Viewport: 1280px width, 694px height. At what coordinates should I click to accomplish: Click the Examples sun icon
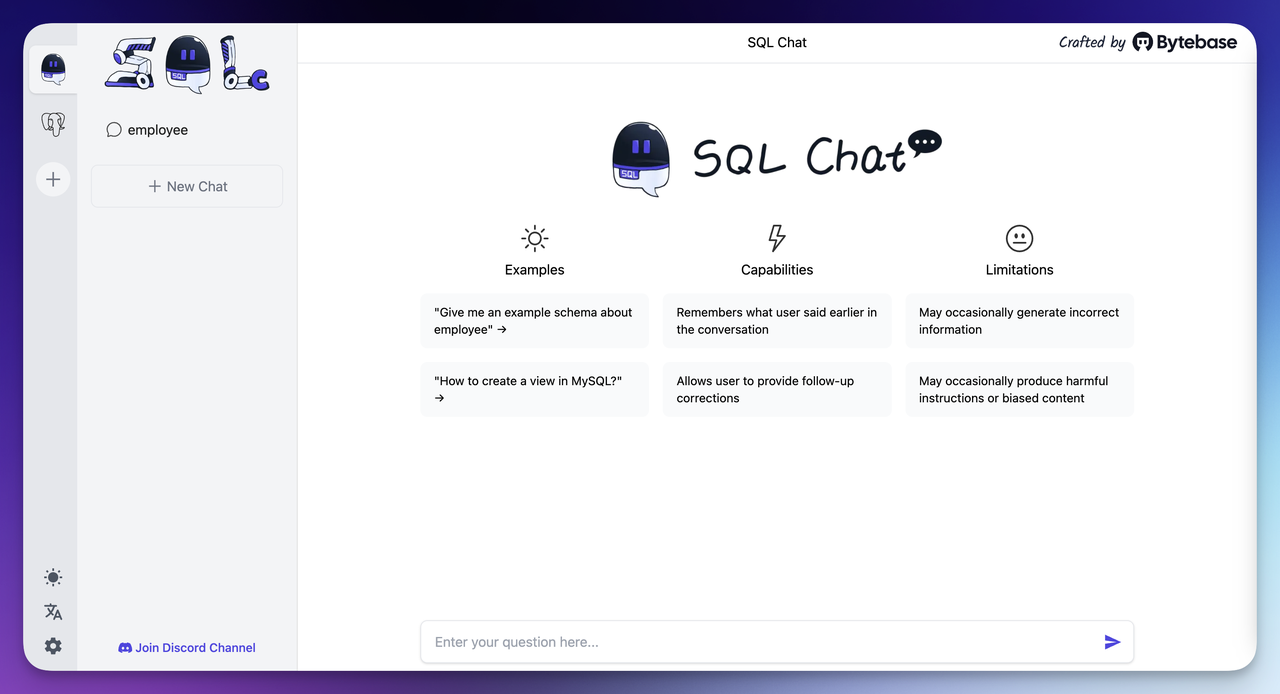535,238
